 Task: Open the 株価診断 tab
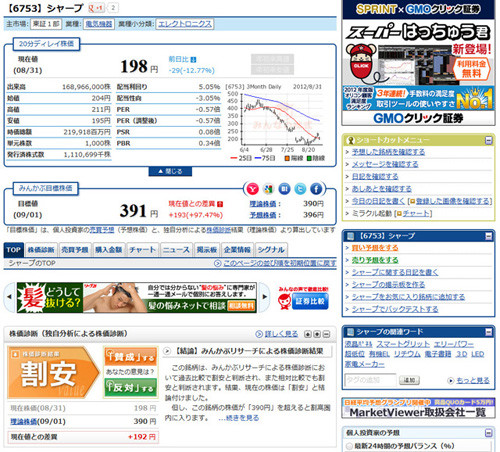click(41, 250)
